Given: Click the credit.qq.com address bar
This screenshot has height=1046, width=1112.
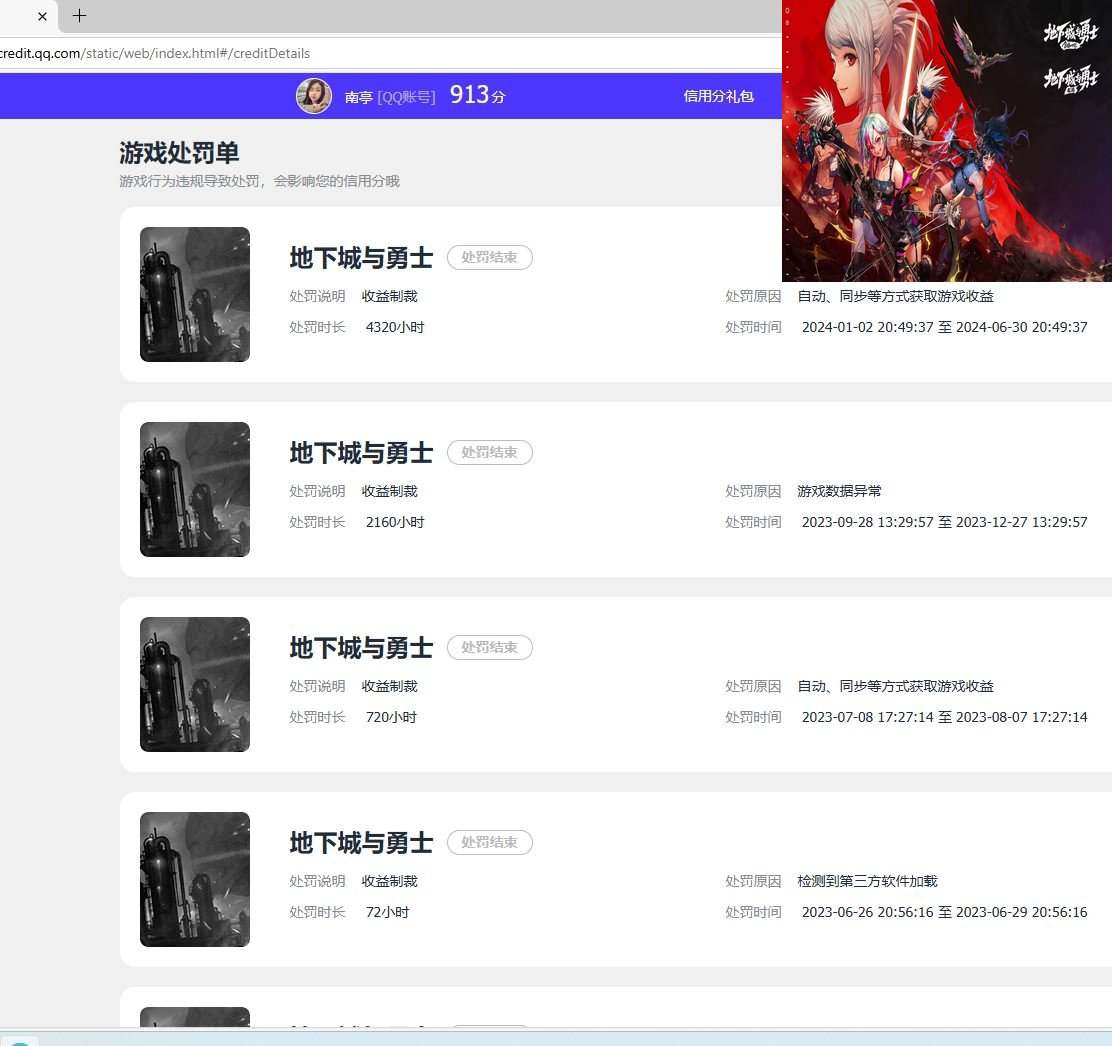Looking at the screenshot, I should (390, 53).
